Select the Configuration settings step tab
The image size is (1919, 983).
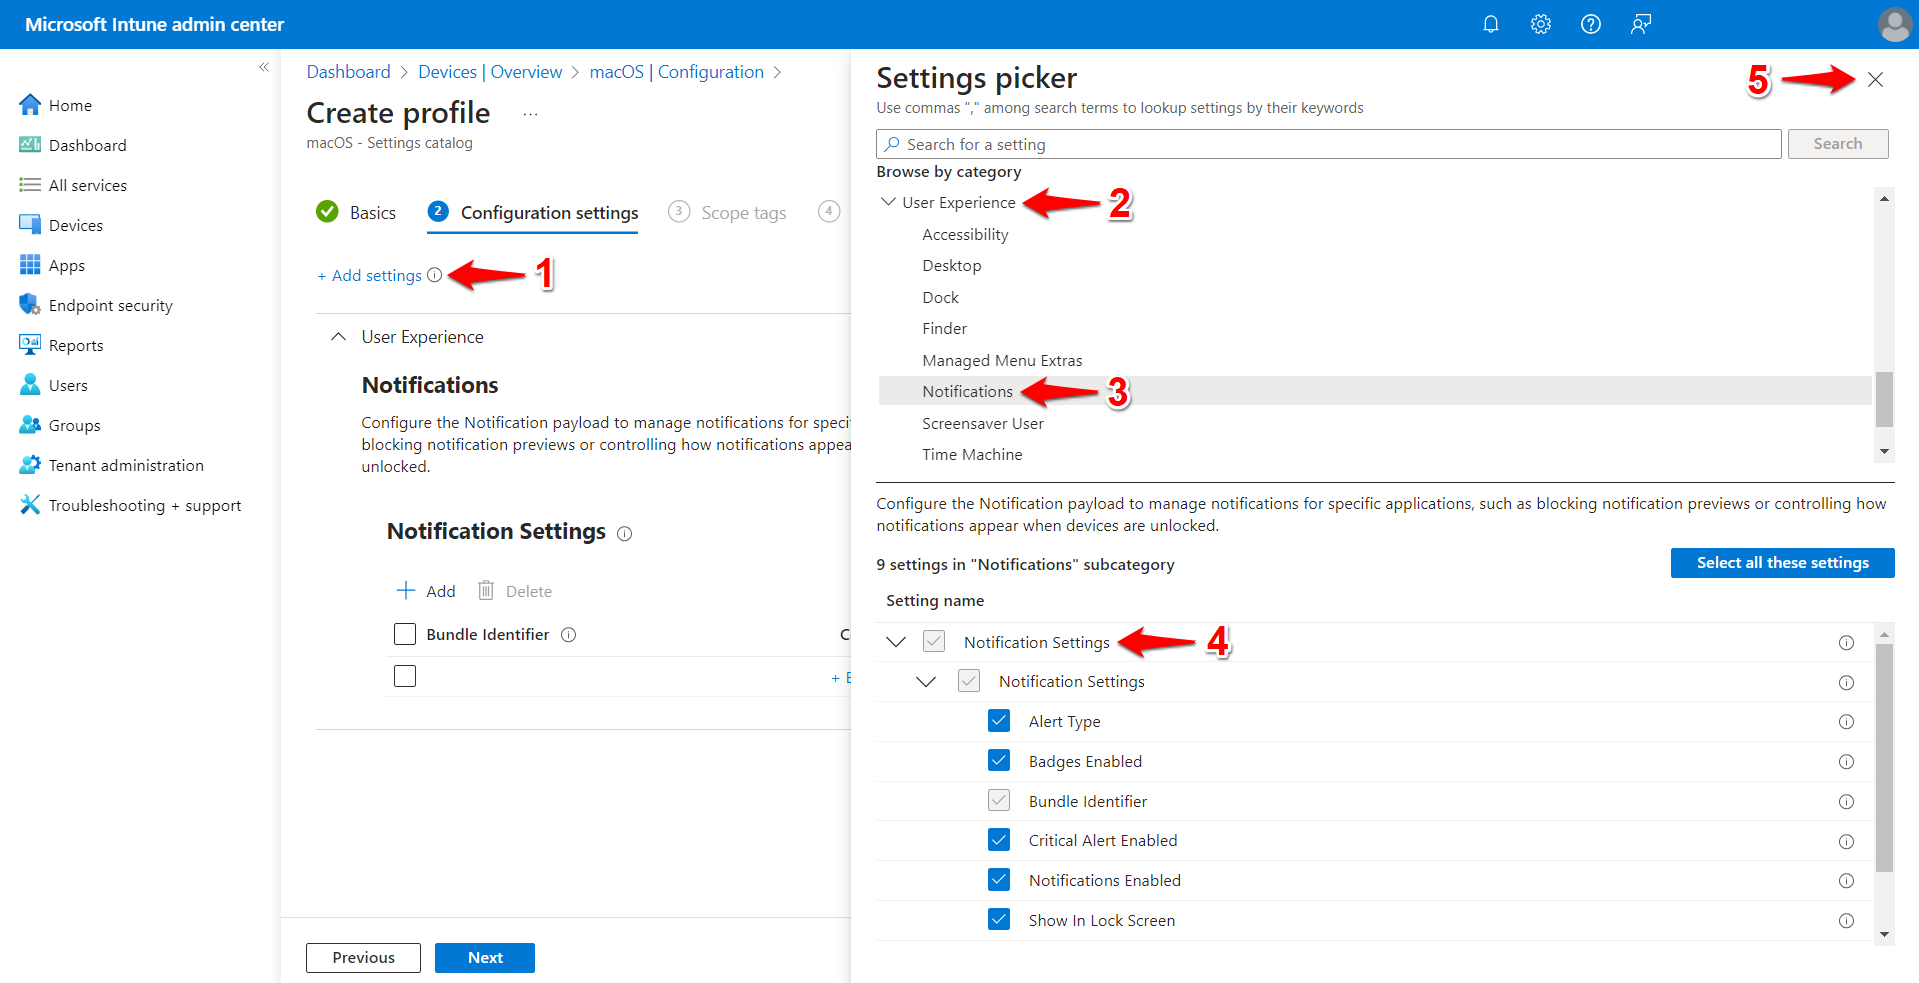[533, 212]
